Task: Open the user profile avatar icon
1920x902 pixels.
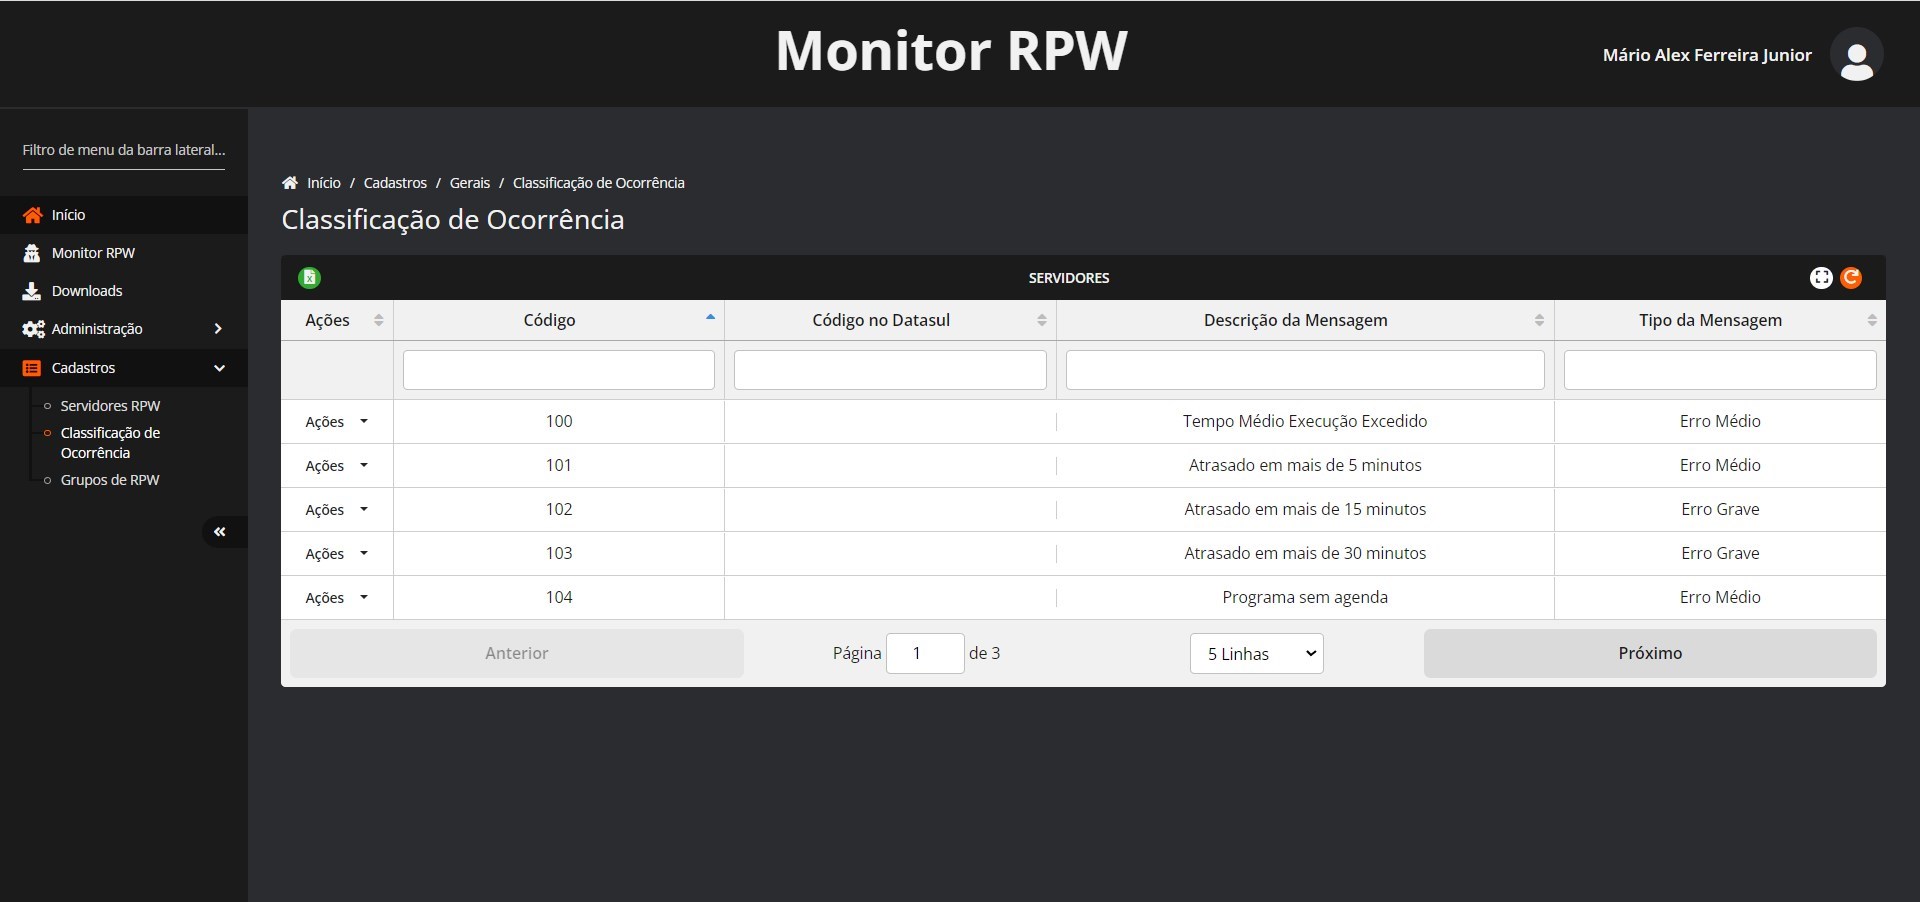Action: point(1856,55)
